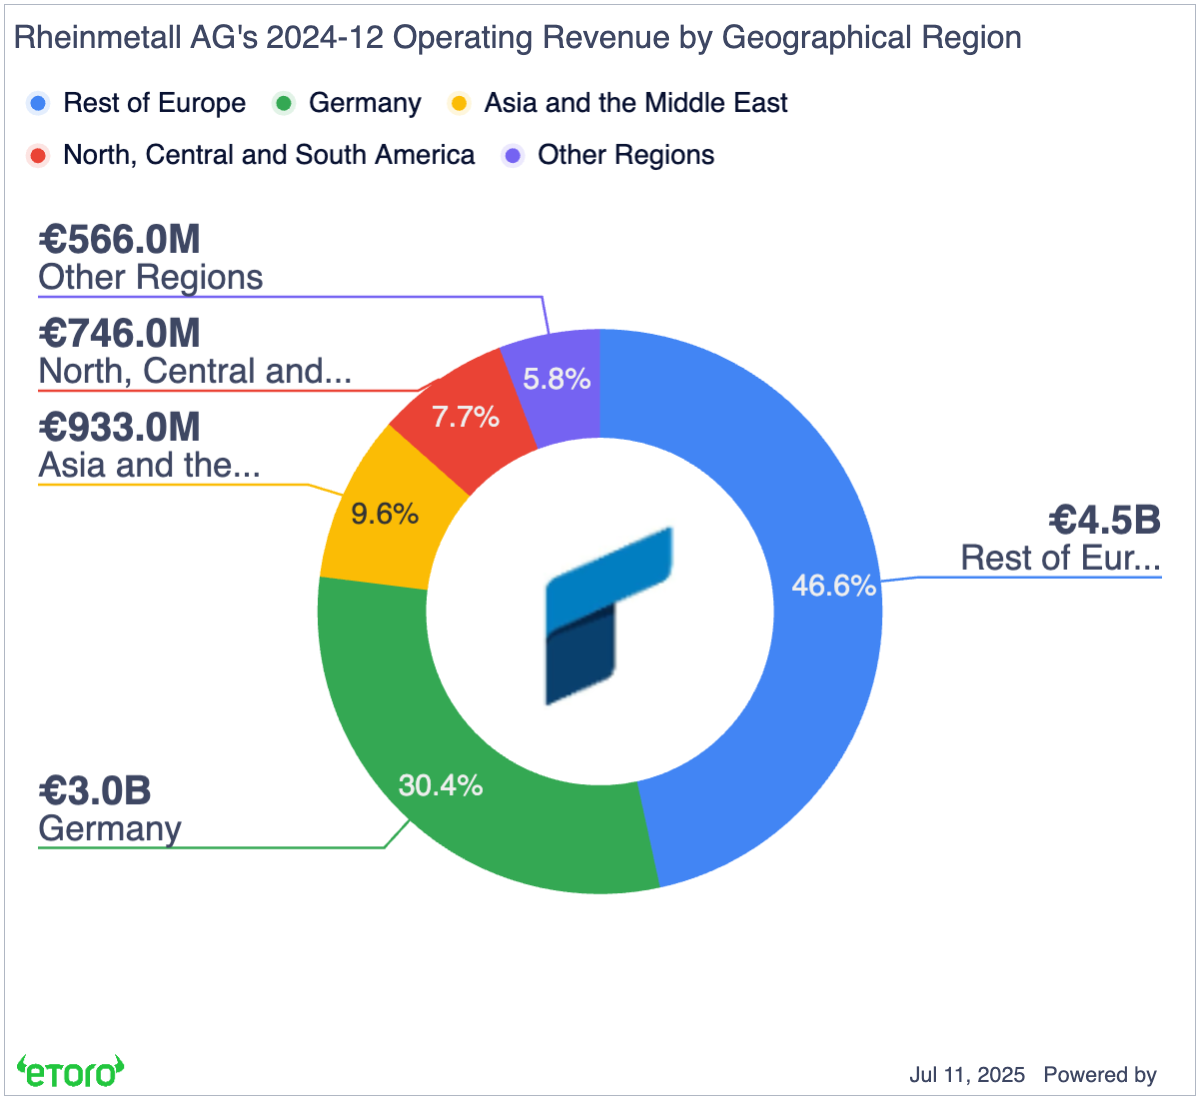Viewport: 1200px width, 1100px height.
Task: Select the yellow 9.6% donut segment
Action: (385, 515)
